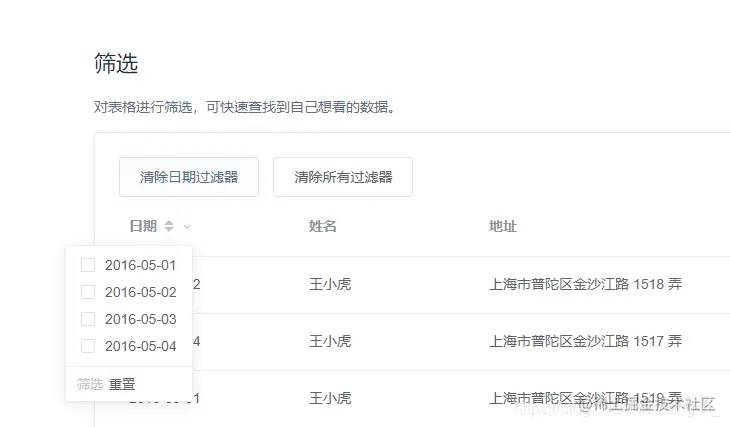Click 王小虎 in the 1517 弄 row
730x427 pixels.
pos(330,341)
